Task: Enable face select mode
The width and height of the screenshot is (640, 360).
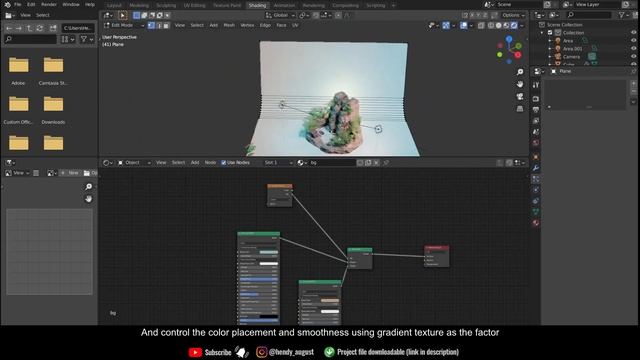Action: 166,25
